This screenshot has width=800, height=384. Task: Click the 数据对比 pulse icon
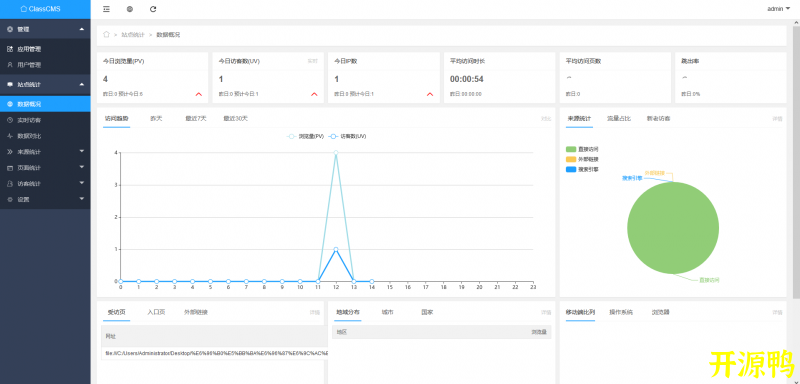pyautogui.click(x=10, y=136)
